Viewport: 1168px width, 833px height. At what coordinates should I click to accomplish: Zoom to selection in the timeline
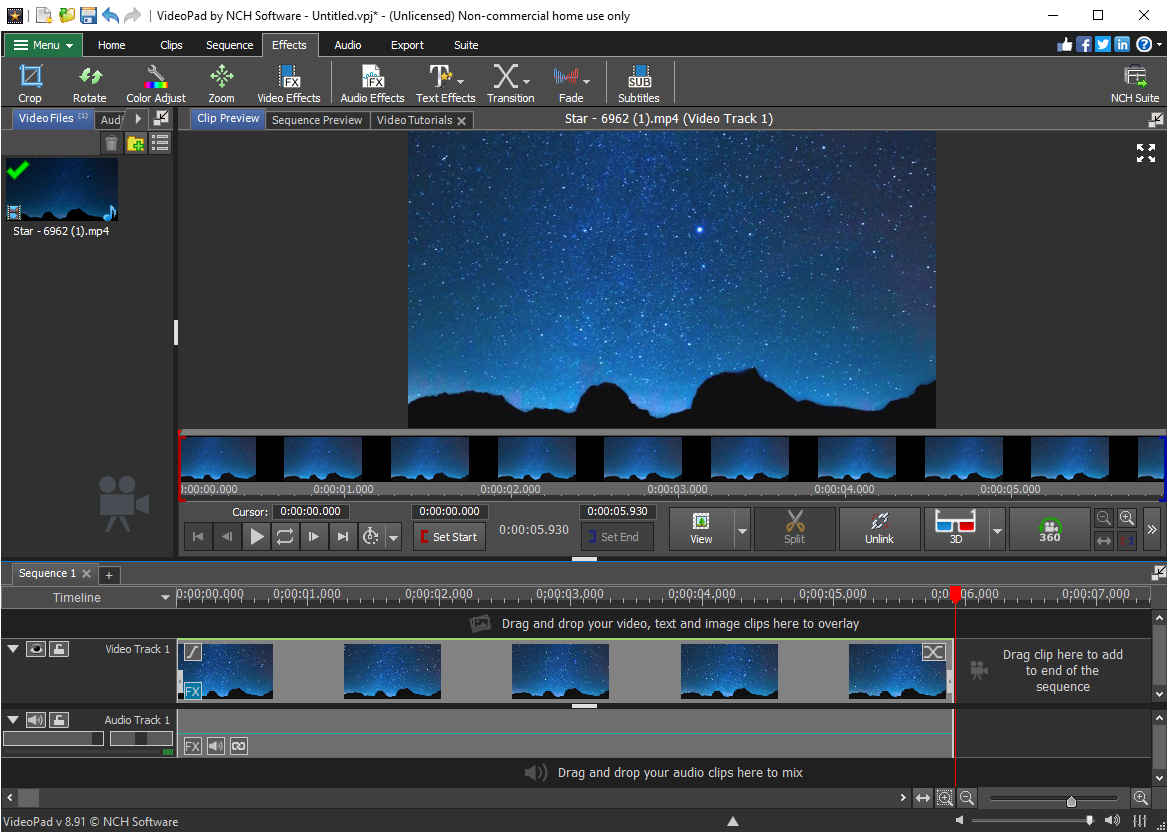945,798
